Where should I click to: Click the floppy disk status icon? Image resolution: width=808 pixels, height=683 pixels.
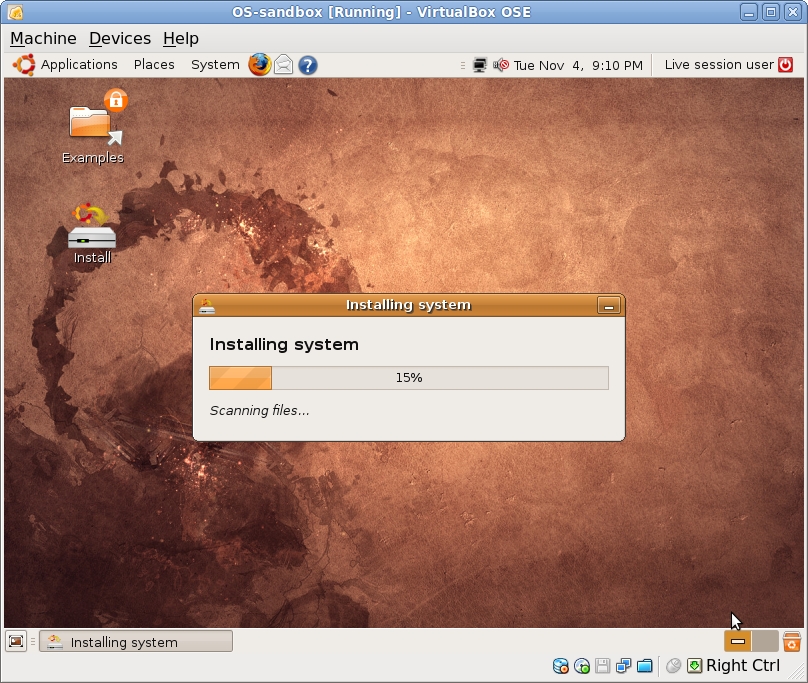coord(602,666)
